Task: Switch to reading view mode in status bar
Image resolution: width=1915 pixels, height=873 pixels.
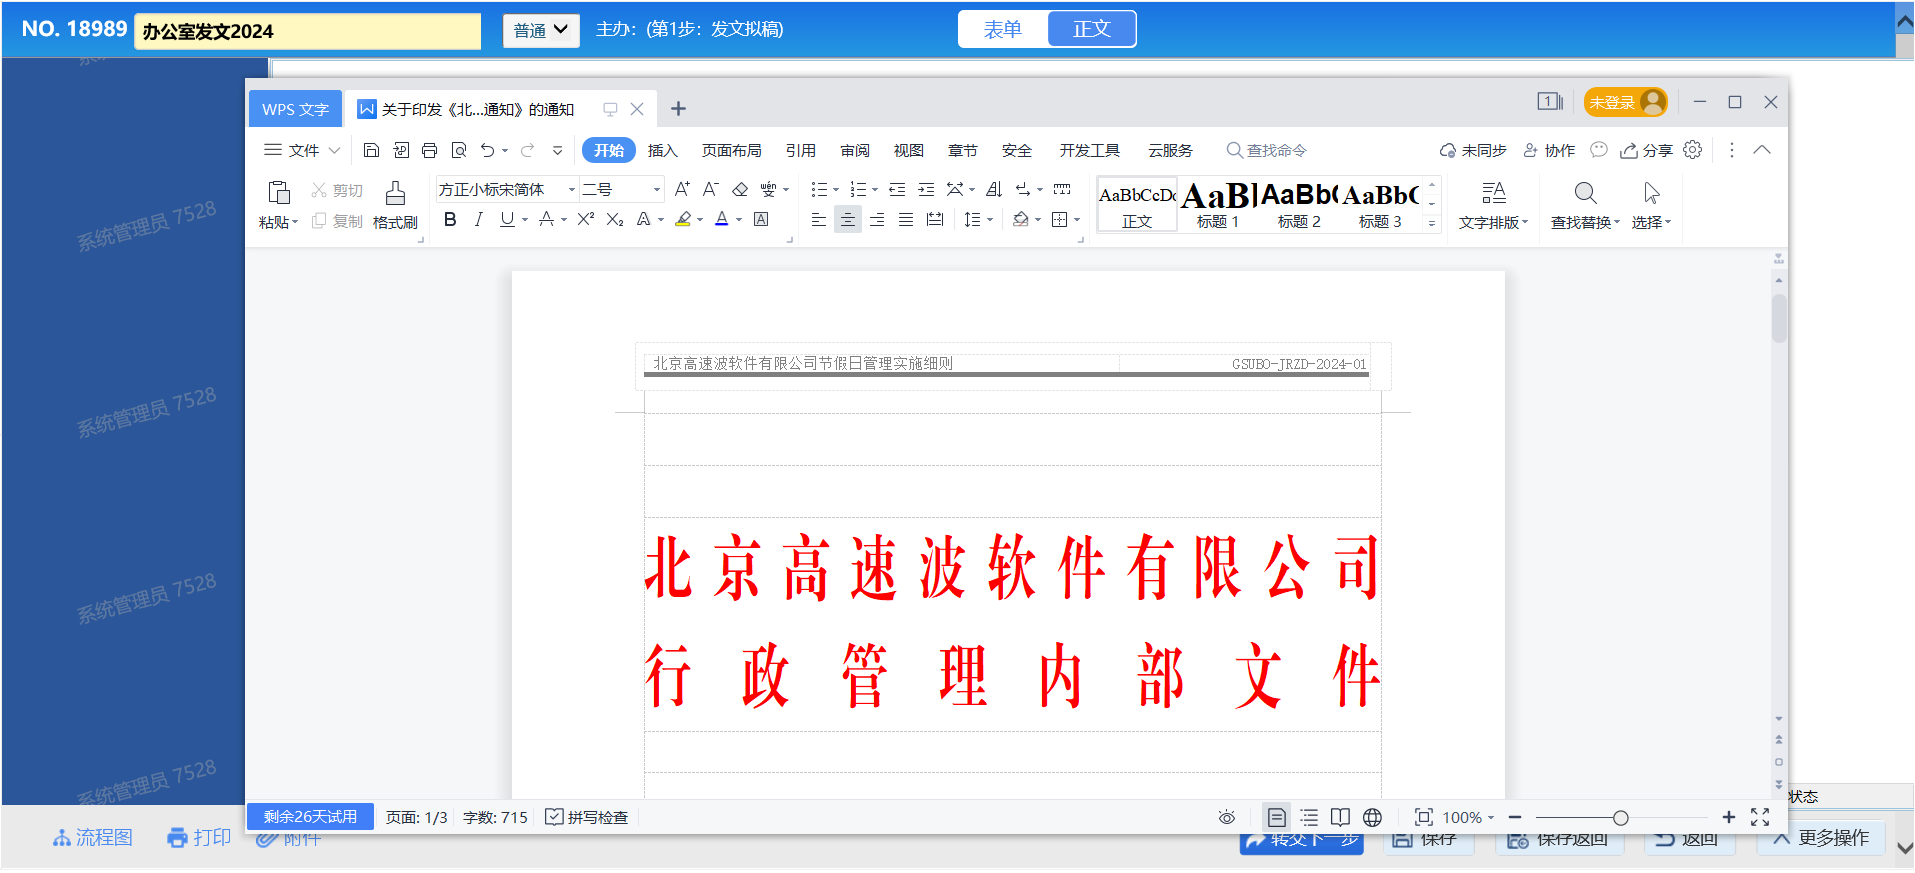Action: click(1341, 817)
